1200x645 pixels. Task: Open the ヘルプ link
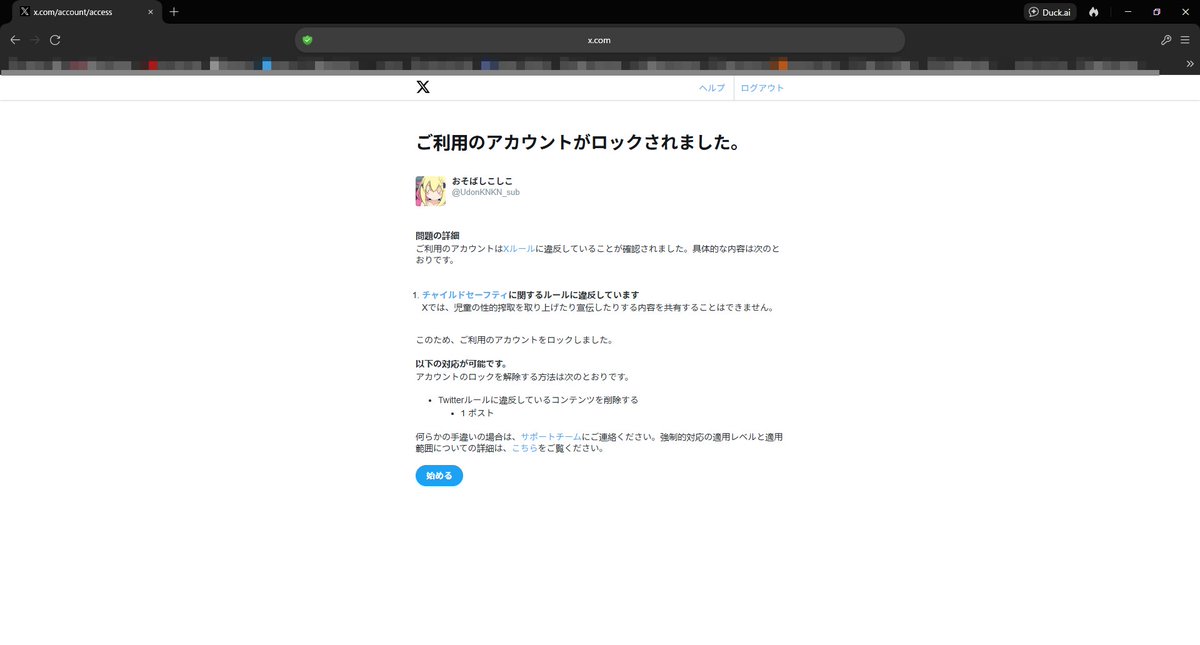(x=712, y=88)
